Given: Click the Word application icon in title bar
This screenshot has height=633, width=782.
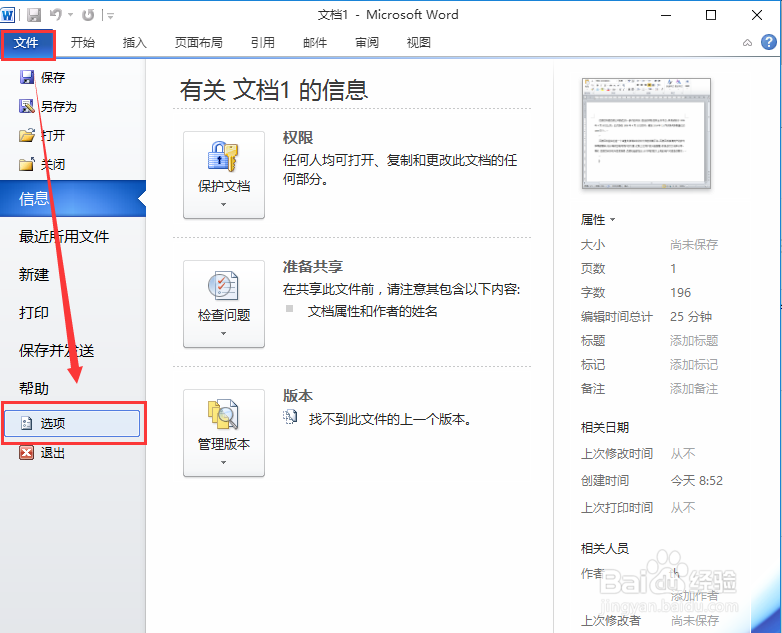Looking at the screenshot, I should click(7, 15).
